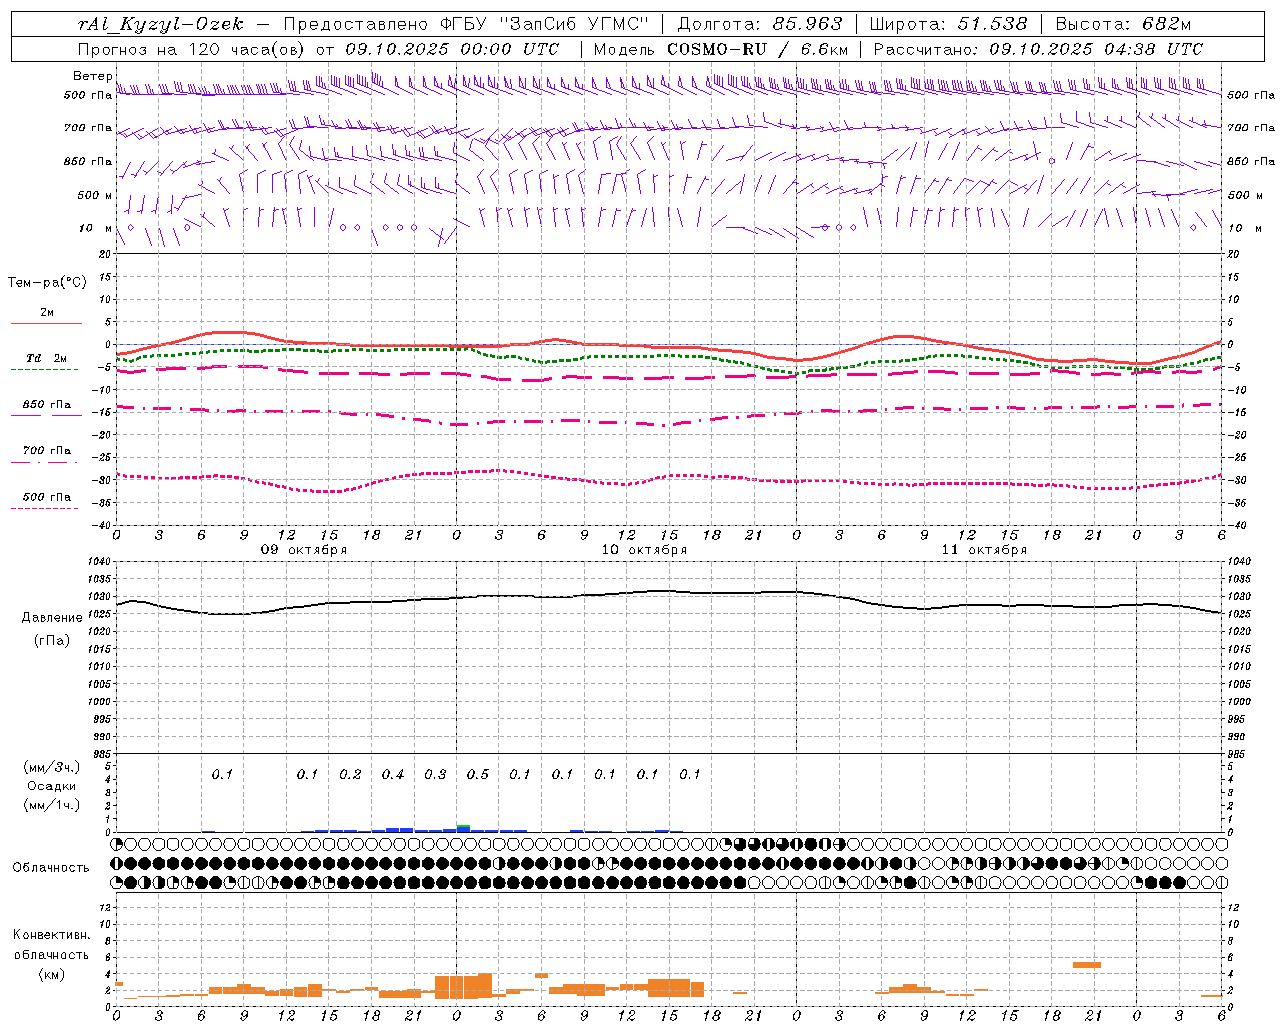Click the elevation text Высота: 682м
The height and width of the screenshot is (1024, 1280).
click(1123, 24)
